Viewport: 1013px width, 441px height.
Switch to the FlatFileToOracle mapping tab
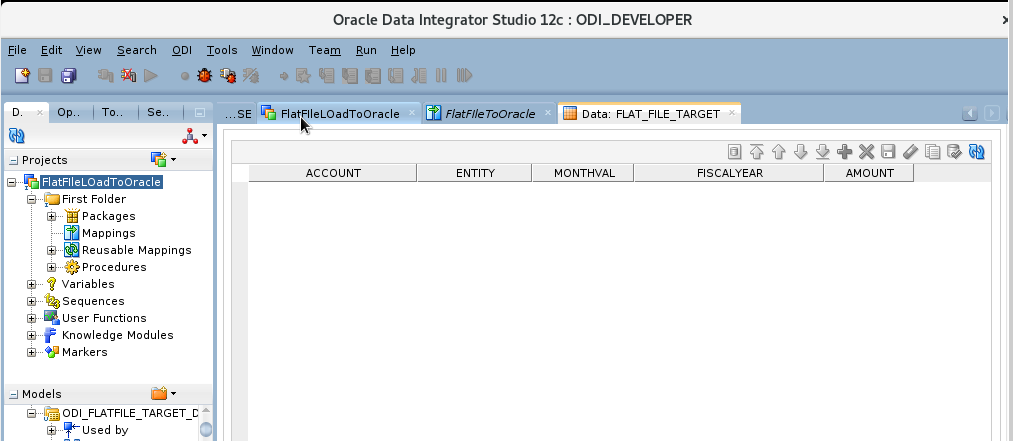pos(490,114)
